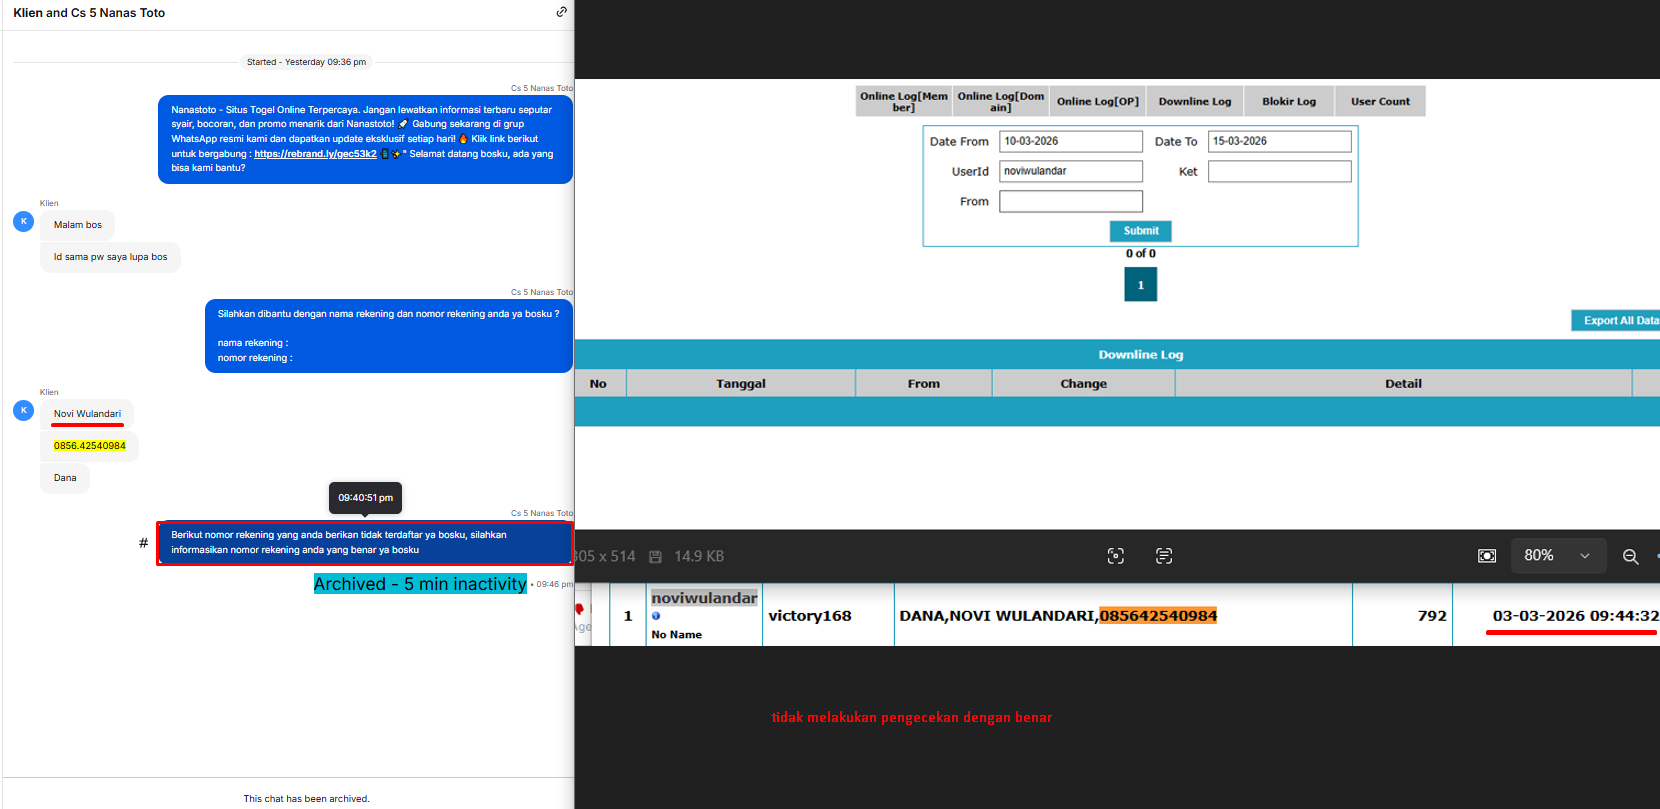Click the '0 of 0' results count

[x=1141, y=254]
